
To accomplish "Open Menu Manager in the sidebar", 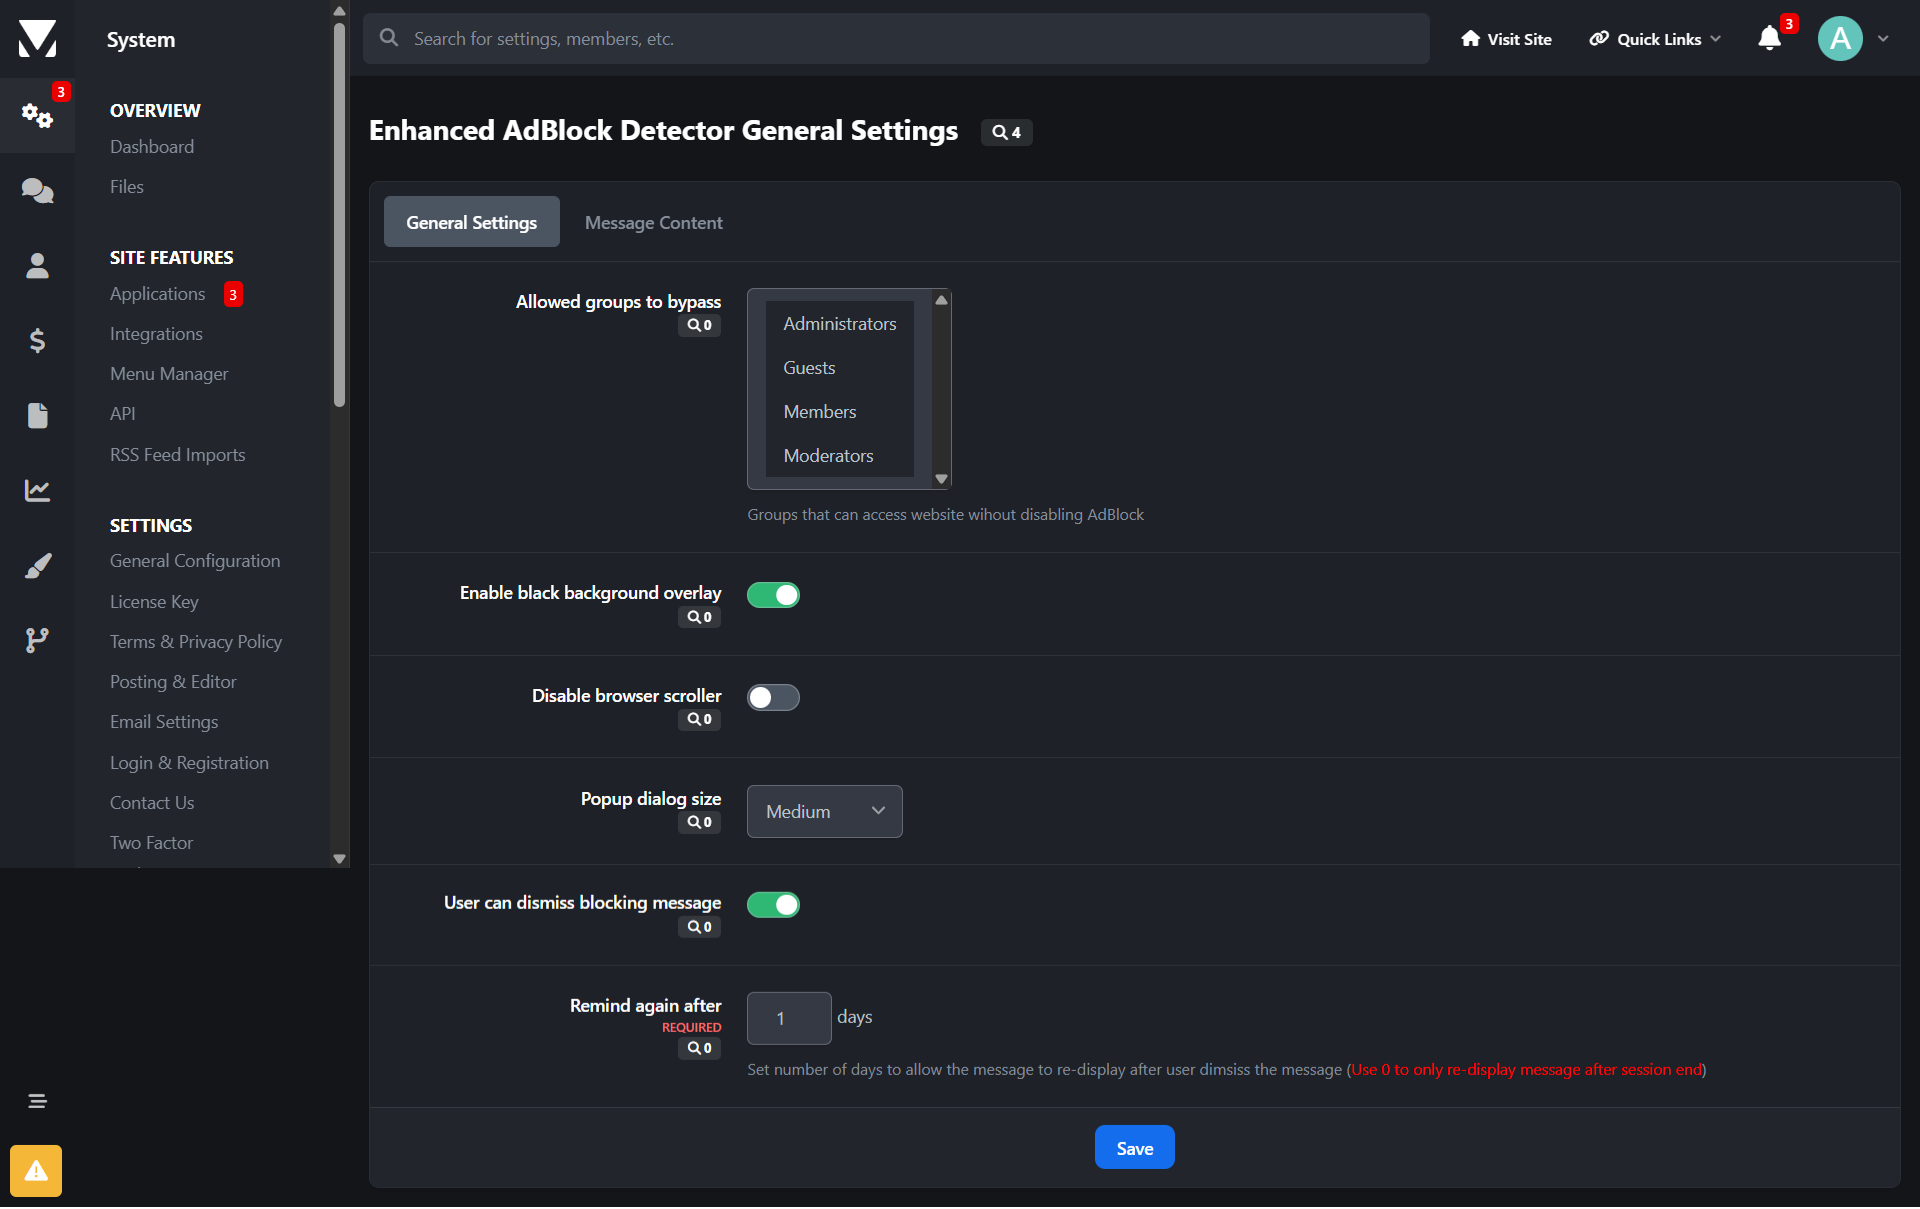I will (169, 374).
